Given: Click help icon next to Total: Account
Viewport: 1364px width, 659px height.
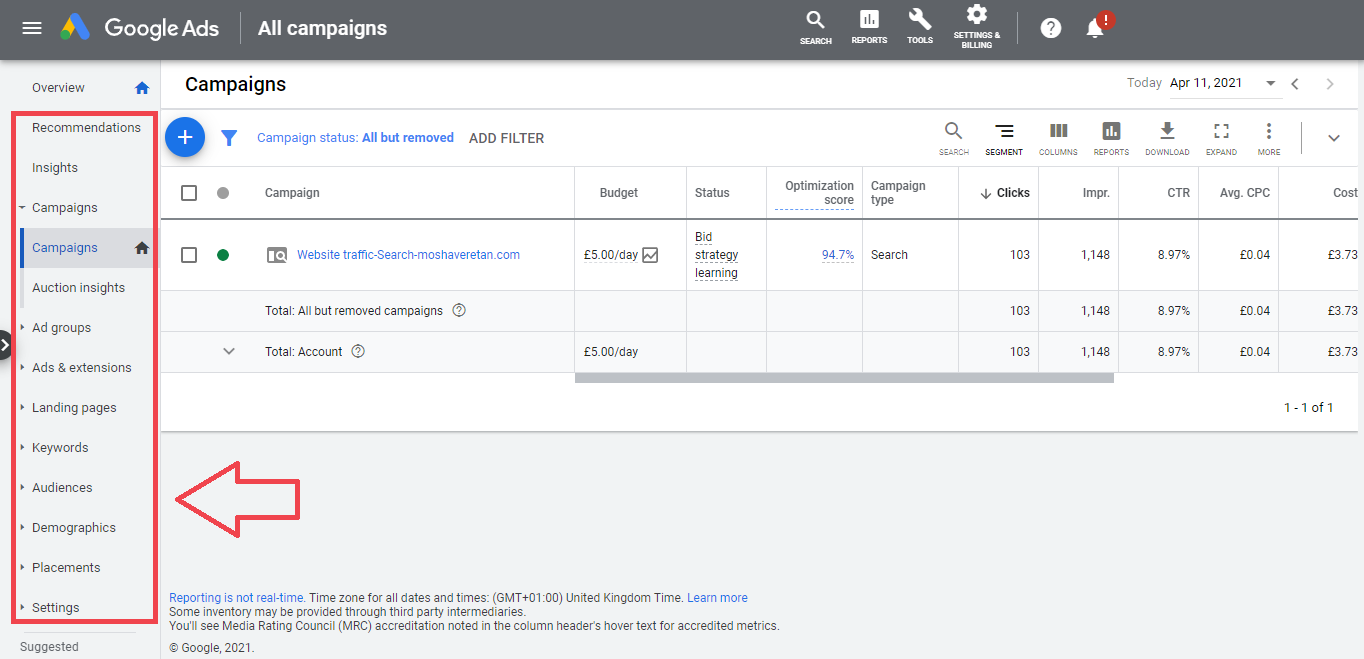Looking at the screenshot, I should click(358, 351).
